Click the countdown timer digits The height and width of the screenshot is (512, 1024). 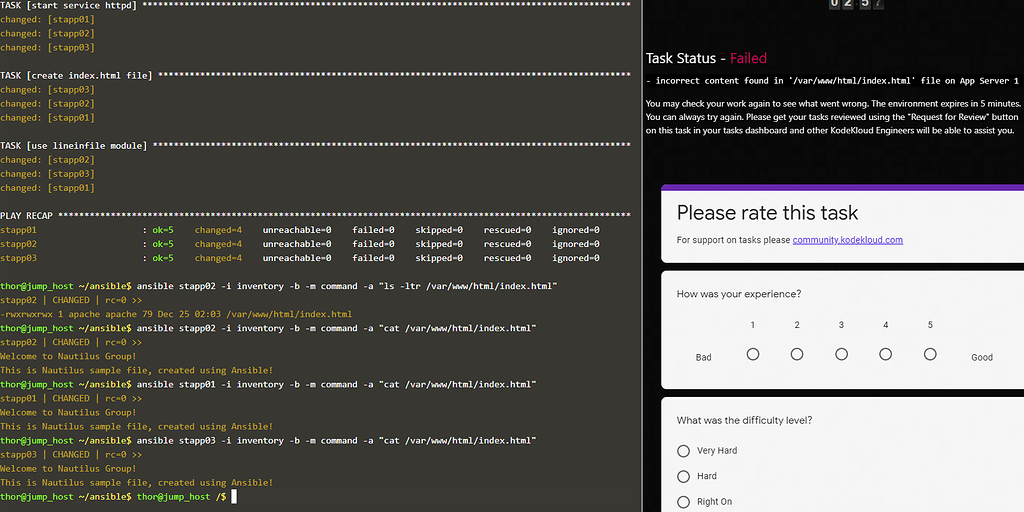pos(856,4)
